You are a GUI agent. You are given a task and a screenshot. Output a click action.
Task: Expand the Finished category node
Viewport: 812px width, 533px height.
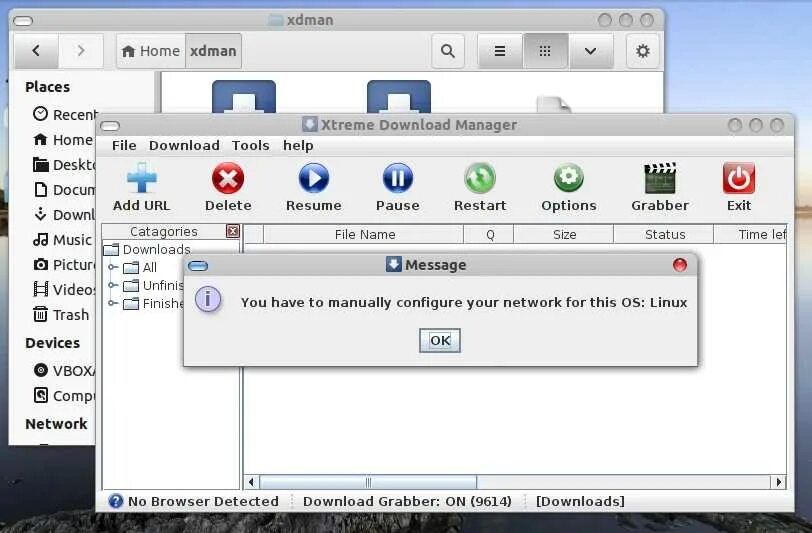point(113,303)
